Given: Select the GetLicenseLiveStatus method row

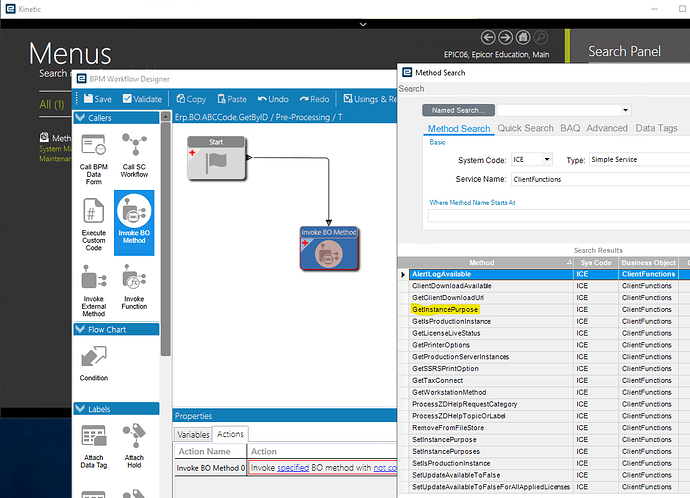Looking at the screenshot, I should pyautogui.click(x=544, y=333).
